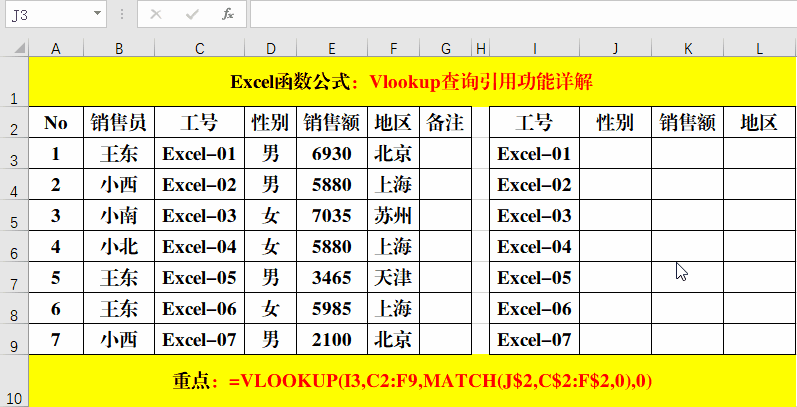This screenshot has height=407, width=797.
Task: Click cell I7 containing Excel-05
Action: (534, 277)
